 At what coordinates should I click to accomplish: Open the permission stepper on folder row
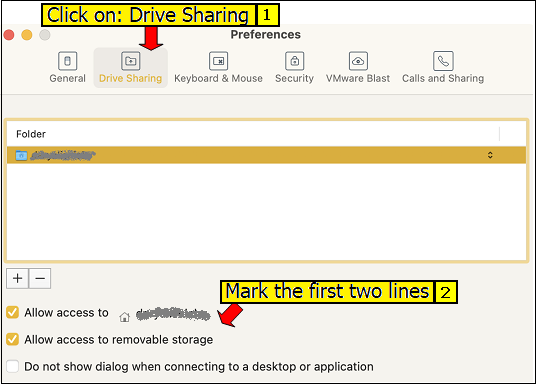click(490, 155)
